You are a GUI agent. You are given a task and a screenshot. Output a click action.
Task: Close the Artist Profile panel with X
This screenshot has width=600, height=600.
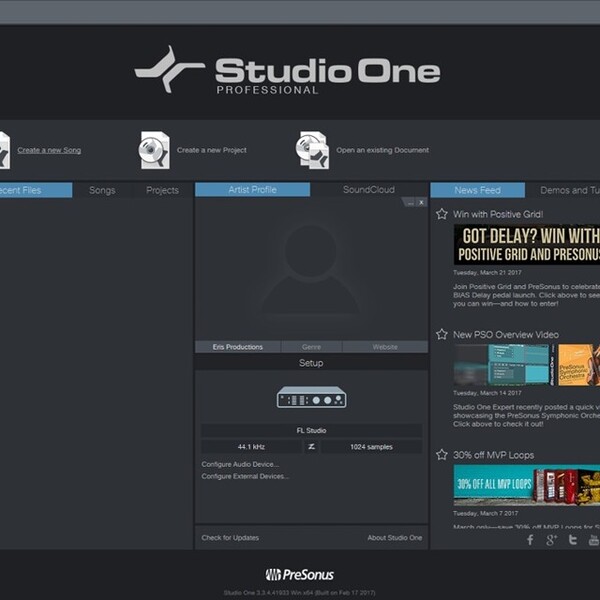(421, 202)
